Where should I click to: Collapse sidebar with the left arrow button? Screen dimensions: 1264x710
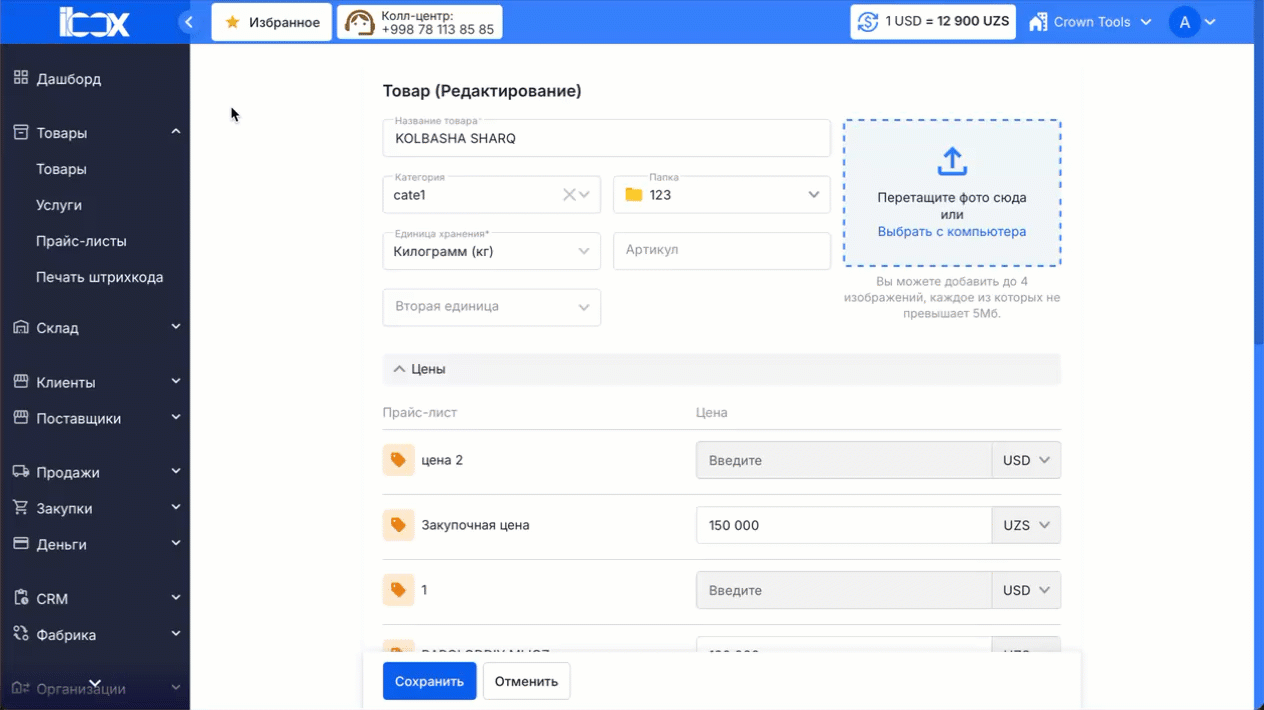188,22
